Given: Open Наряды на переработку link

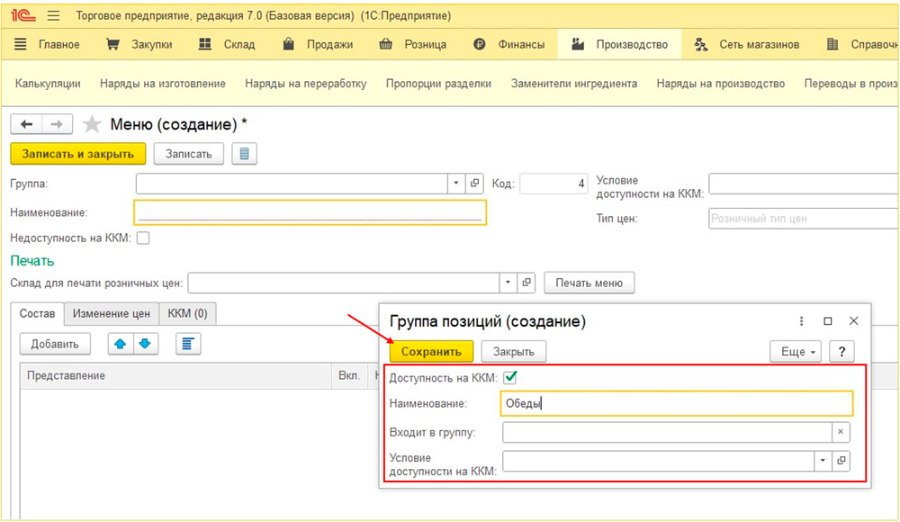Looking at the screenshot, I should [305, 83].
